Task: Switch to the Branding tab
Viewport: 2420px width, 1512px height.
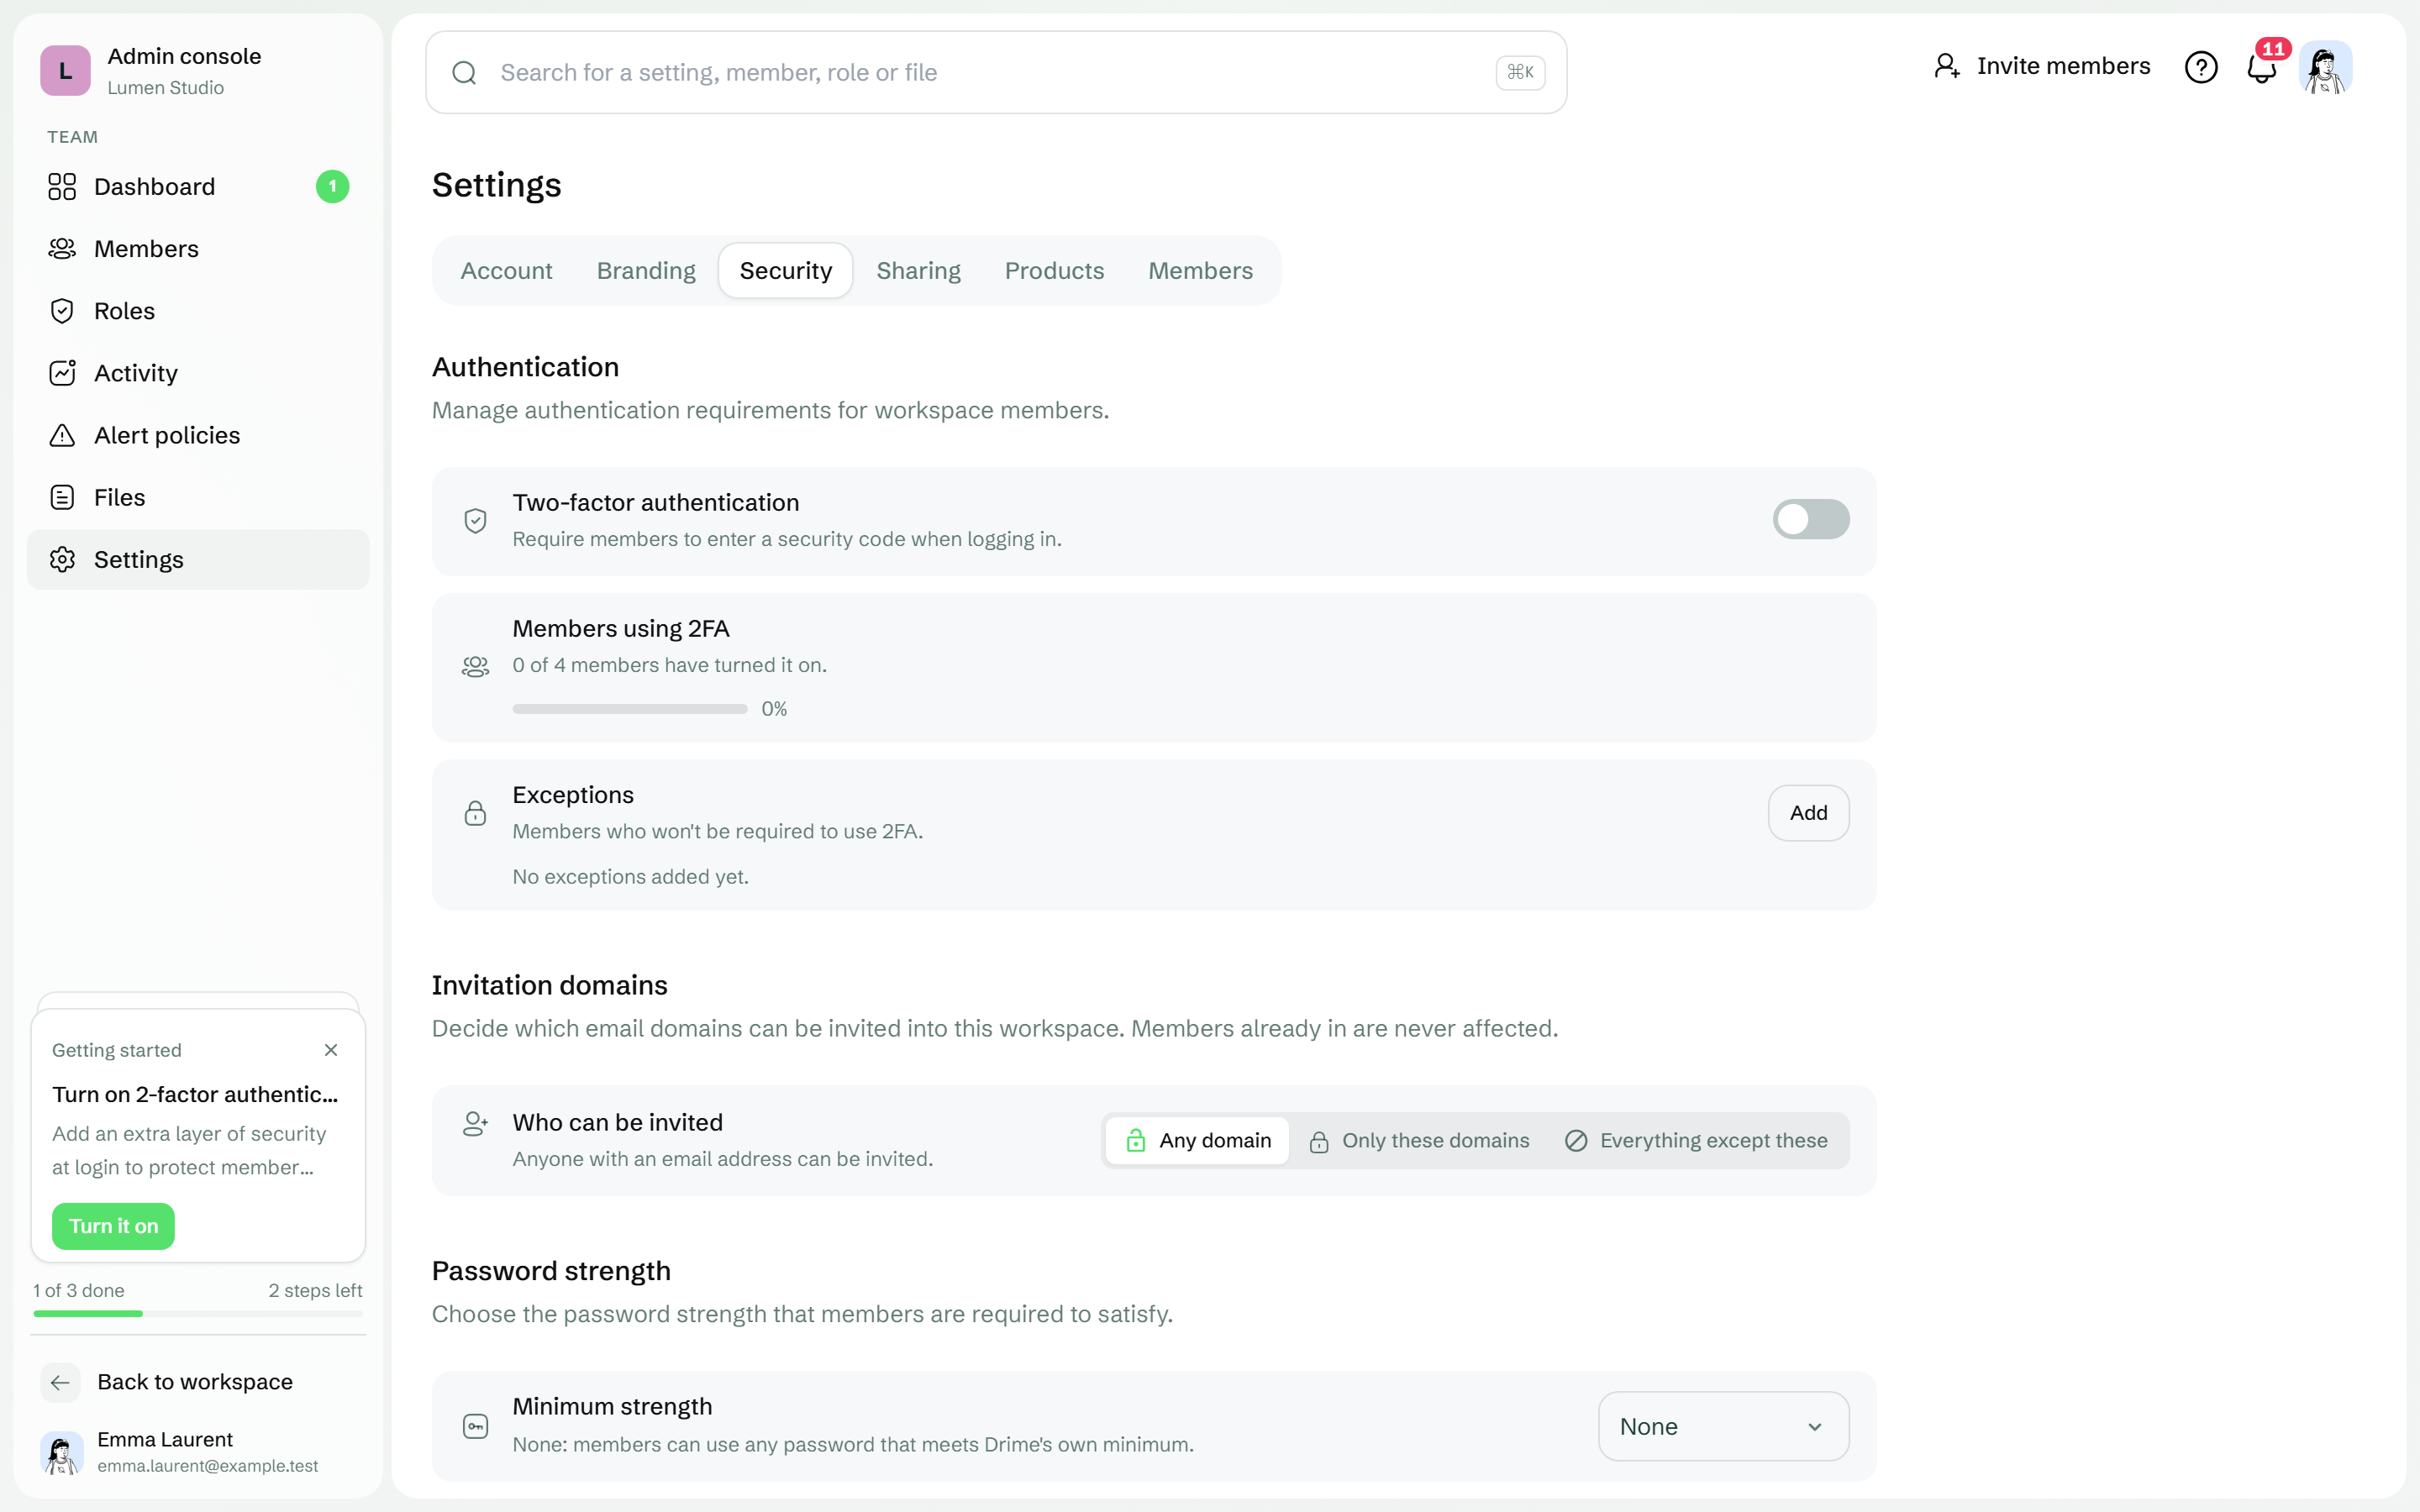Action: (646, 271)
